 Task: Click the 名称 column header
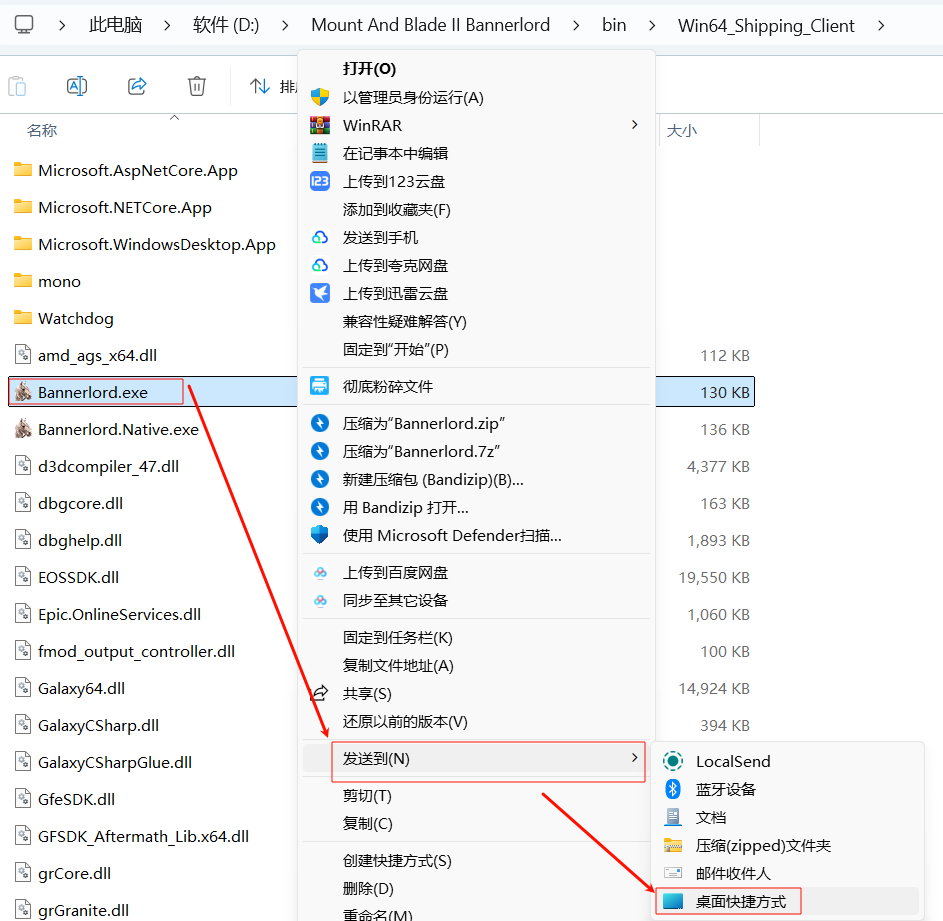42,131
